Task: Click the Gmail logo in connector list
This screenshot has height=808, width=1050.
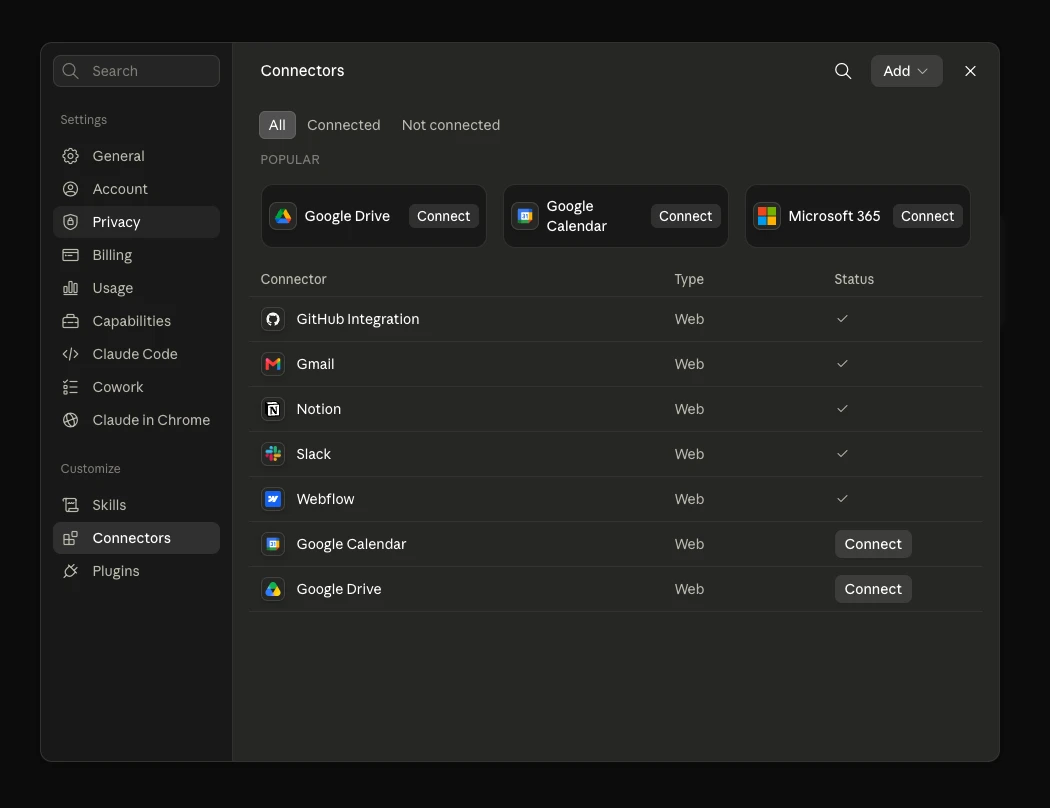Action: (273, 364)
